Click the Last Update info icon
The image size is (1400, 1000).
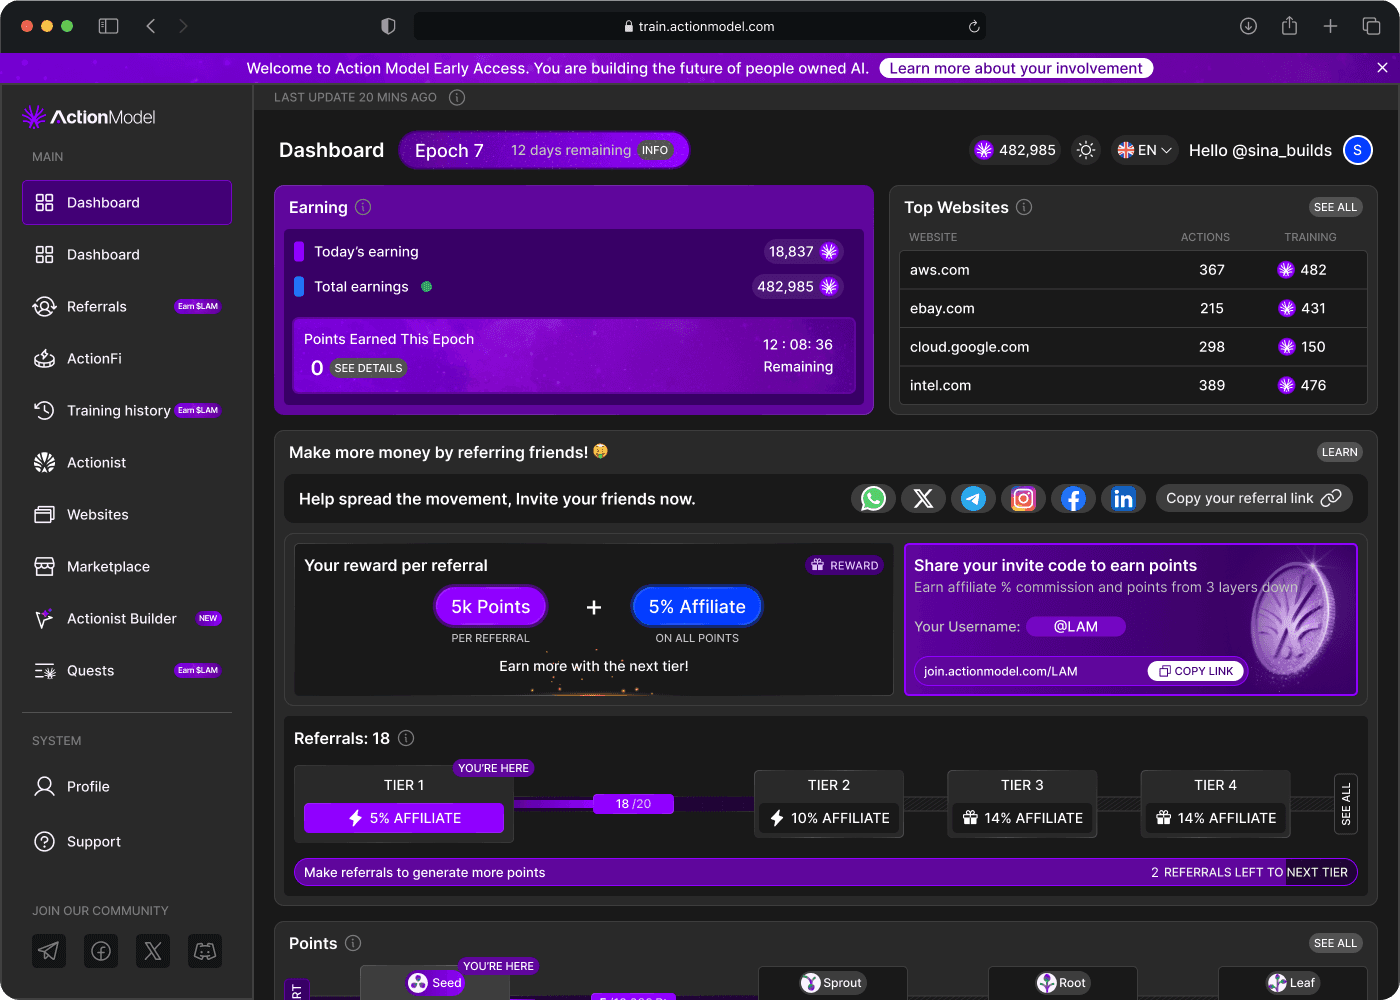[457, 97]
